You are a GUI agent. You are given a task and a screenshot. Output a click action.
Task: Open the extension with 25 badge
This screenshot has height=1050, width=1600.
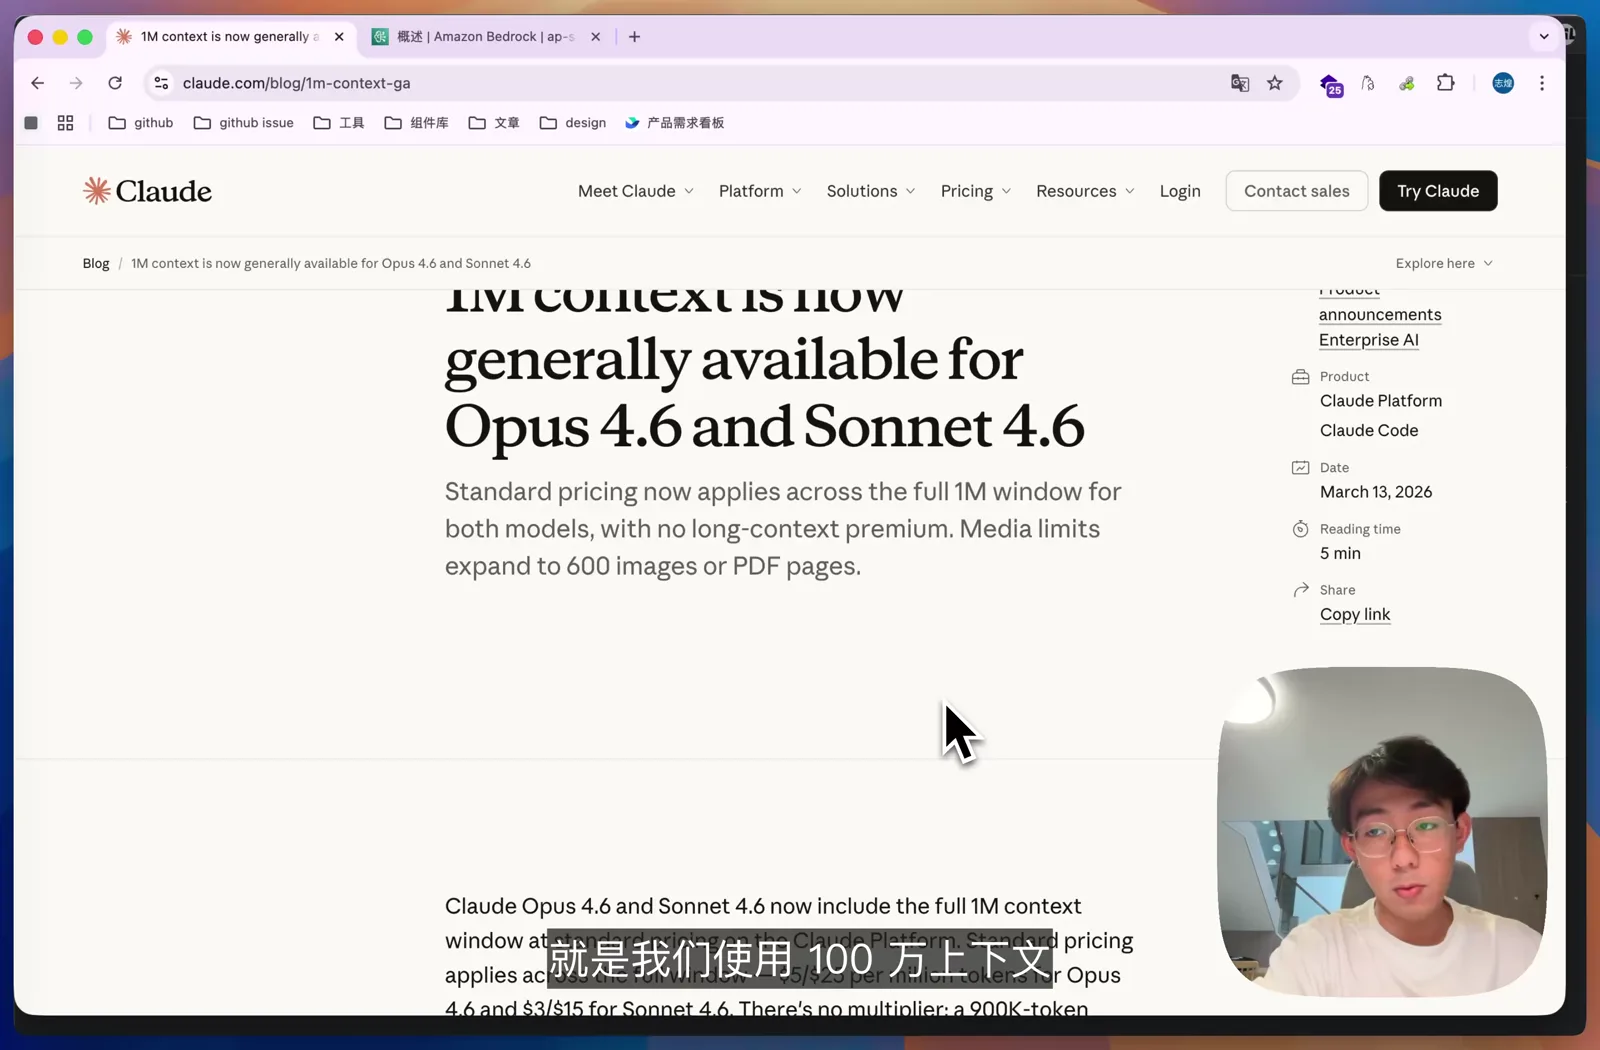1331,85
